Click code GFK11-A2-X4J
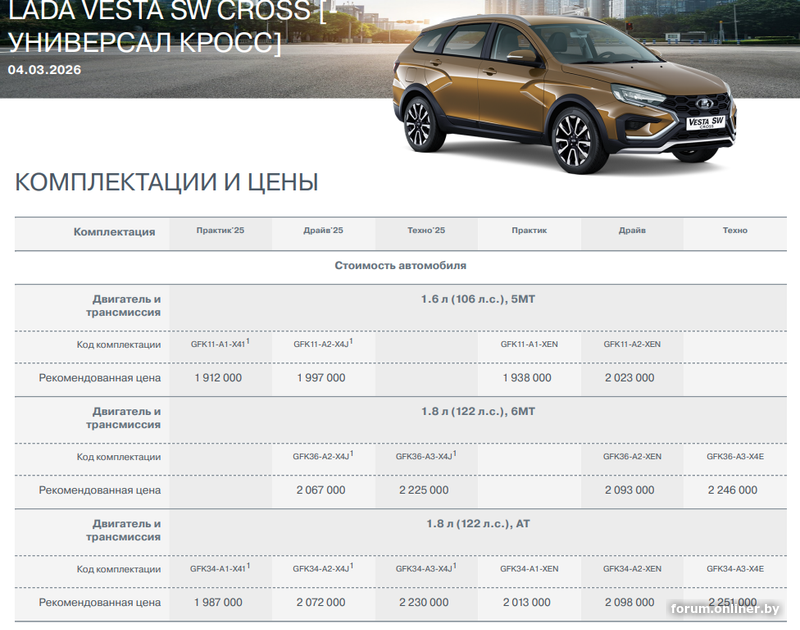 point(323,343)
